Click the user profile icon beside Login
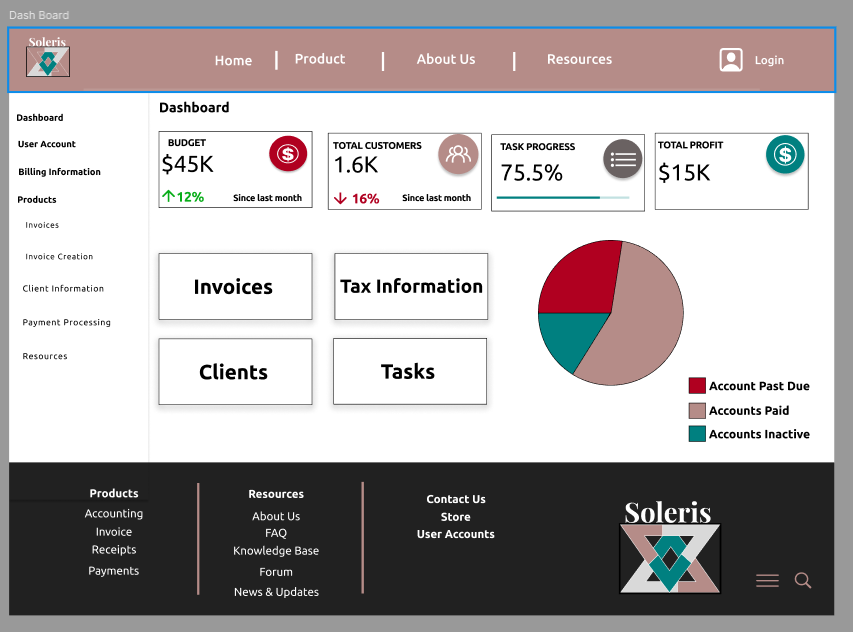853x632 pixels. (x=731, y=60)
